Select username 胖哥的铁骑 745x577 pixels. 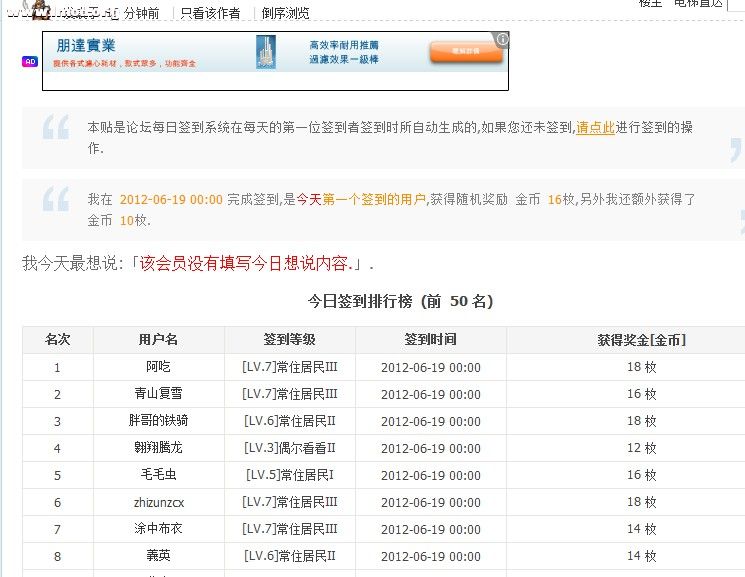tap(158, 421)
